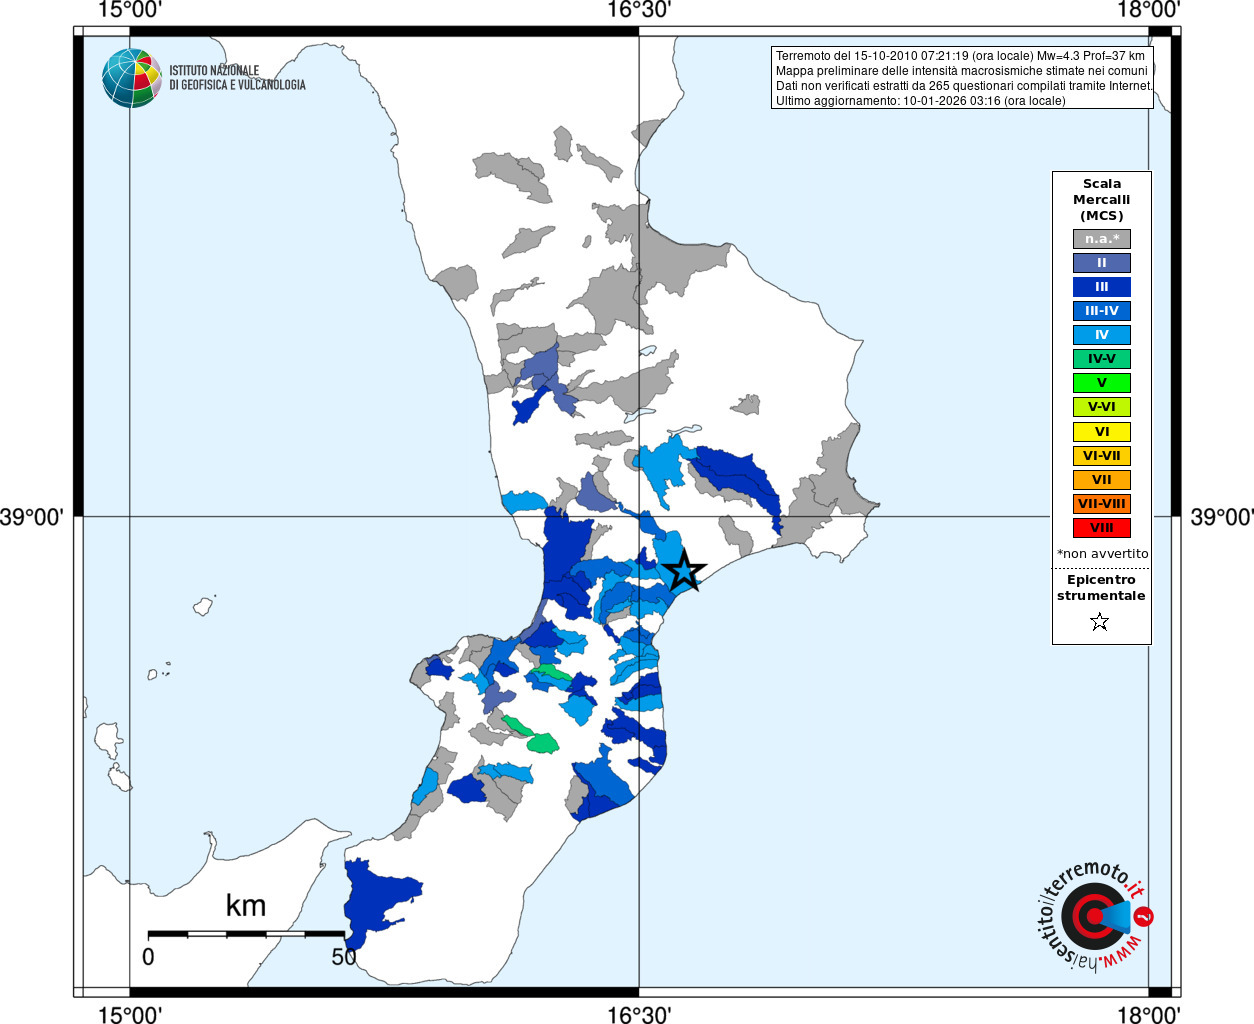The image size is (1254, 1024).
Task: Select the intensity III legend swatch
Action: point(1101,287)
